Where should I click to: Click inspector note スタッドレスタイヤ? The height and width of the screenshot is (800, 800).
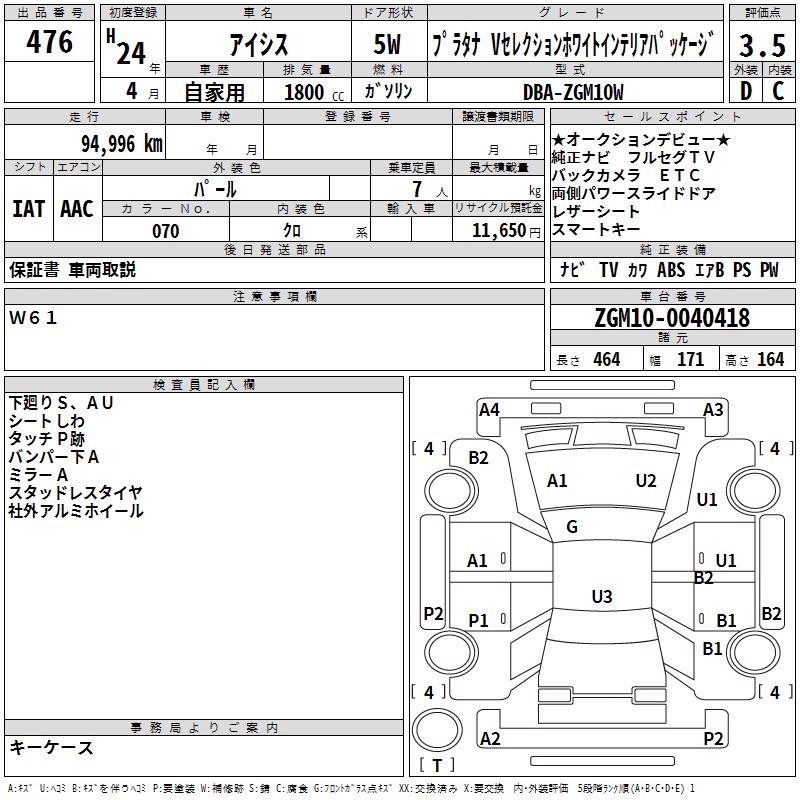click(76, 493)
